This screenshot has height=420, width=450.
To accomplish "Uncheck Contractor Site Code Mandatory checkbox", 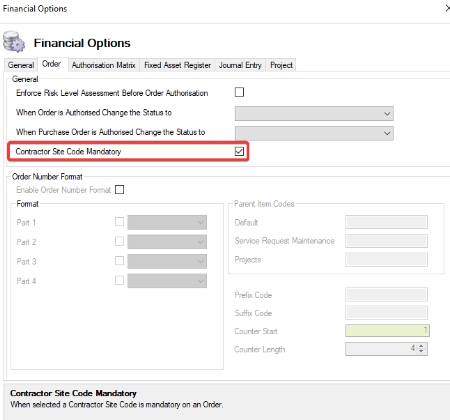I will coord(239,152).
